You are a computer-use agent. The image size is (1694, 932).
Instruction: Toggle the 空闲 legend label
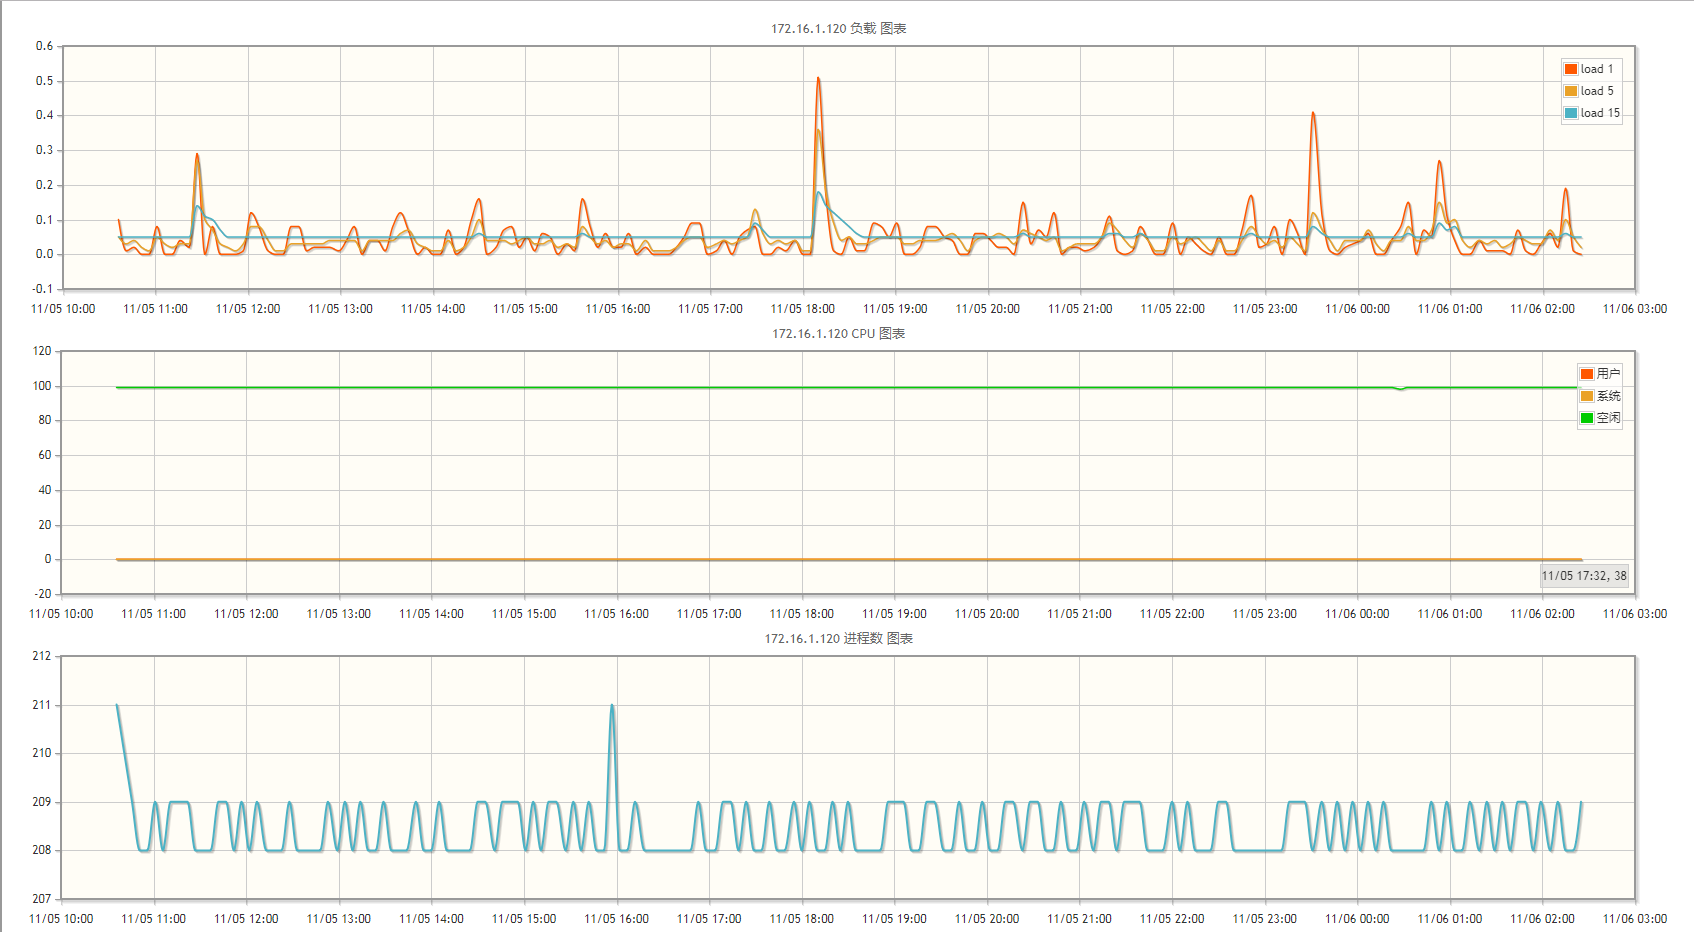[1608, 418]
